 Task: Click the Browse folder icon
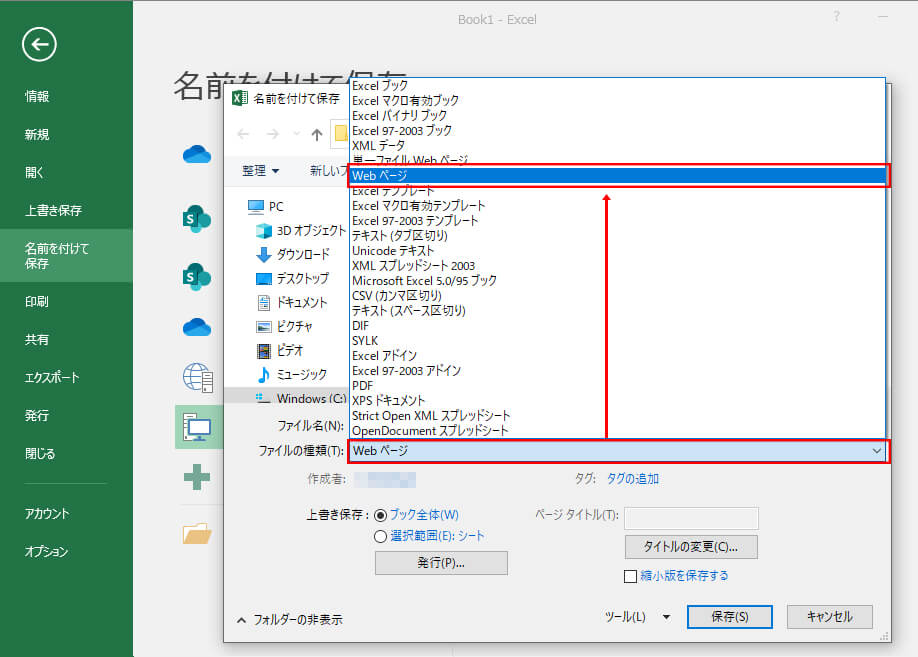(x=197, y=533)
